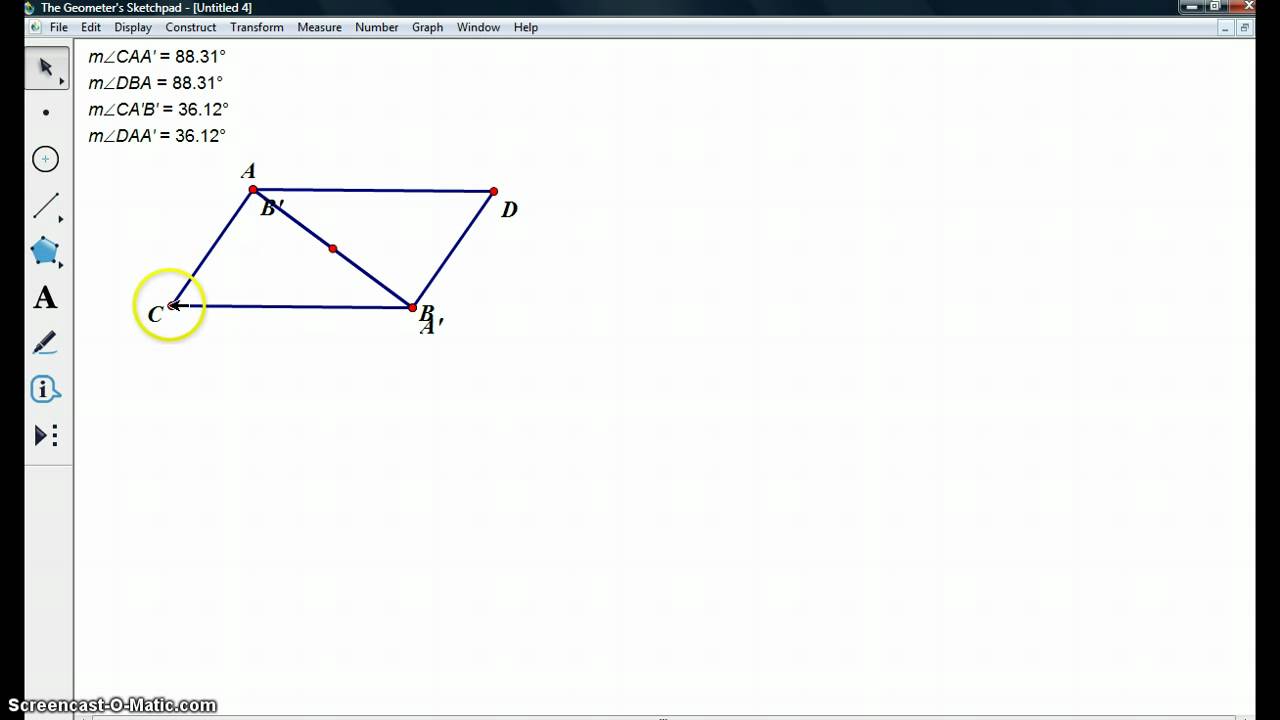Restore the document window in menu bar
Viewport: 1280px width, 720px height.
[x=1245, y=28]
